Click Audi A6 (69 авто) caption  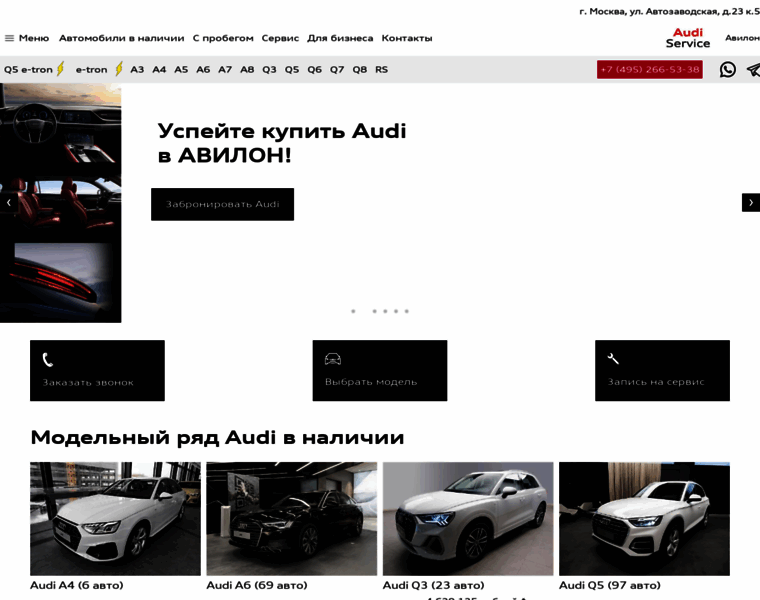pyautogui.click(x=257, y=585)
